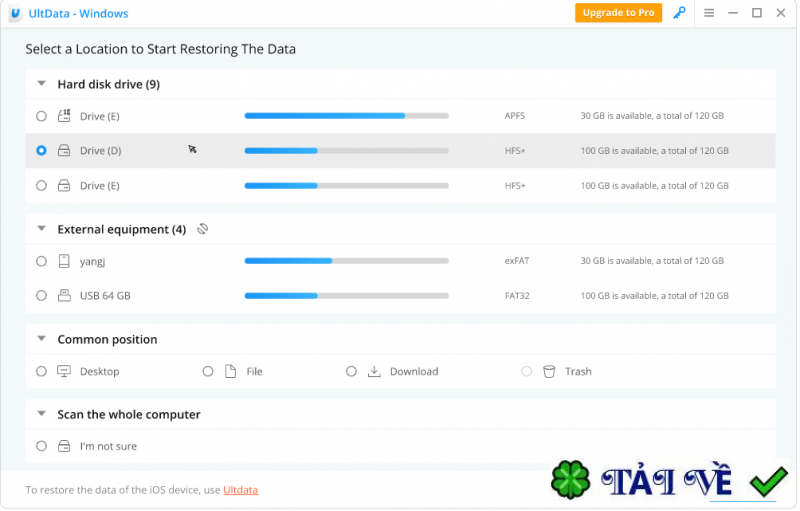Click the USB 64 GB drive icon
Screen dimensions: 800x511
(x=64, y=296)
